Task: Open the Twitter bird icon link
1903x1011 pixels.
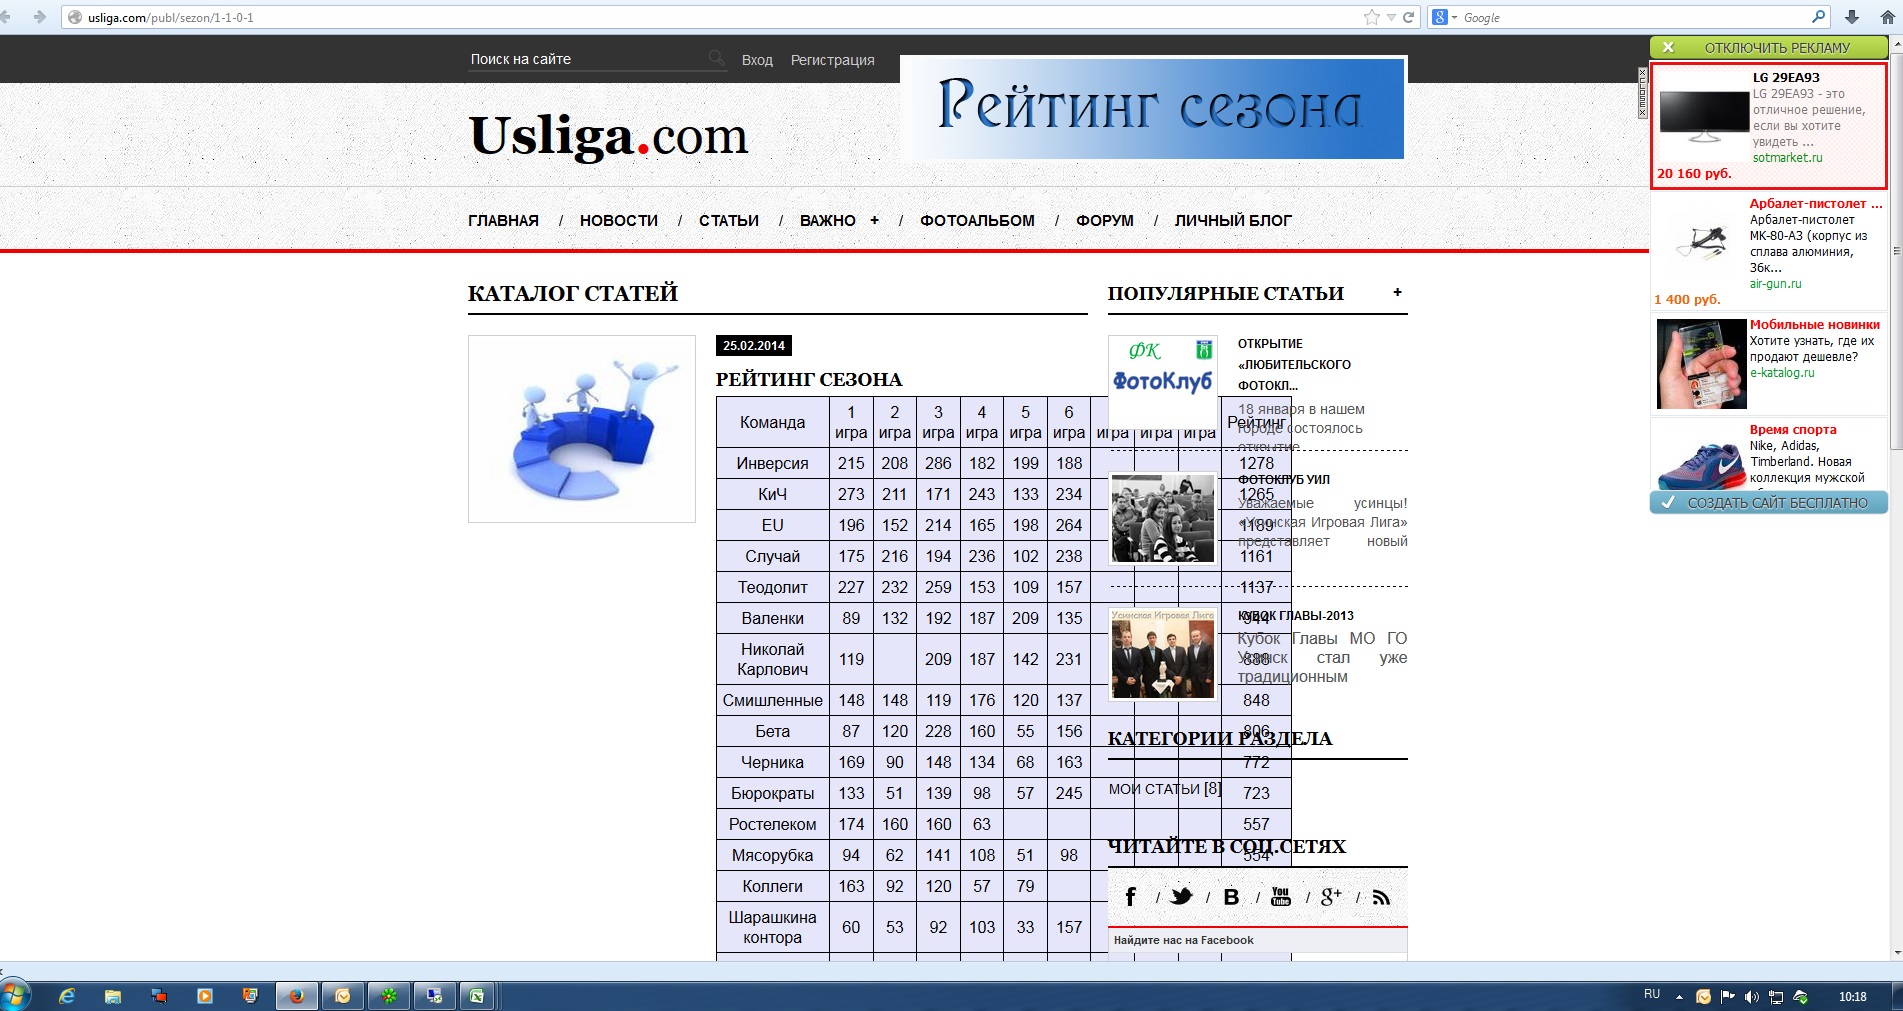Action: pos(1181,897)
